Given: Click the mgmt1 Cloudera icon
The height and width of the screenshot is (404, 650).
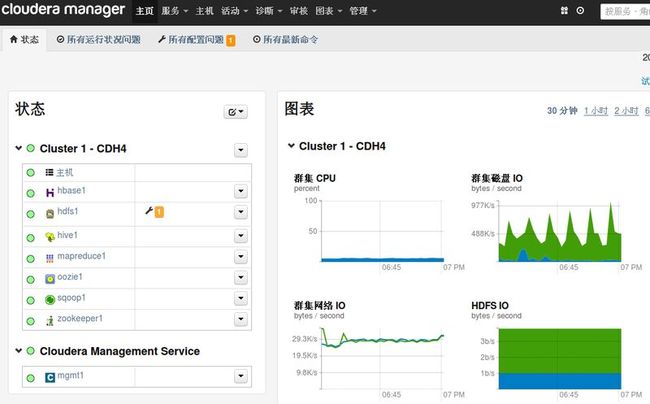Looking at the screenshot, I should (50, 377).
